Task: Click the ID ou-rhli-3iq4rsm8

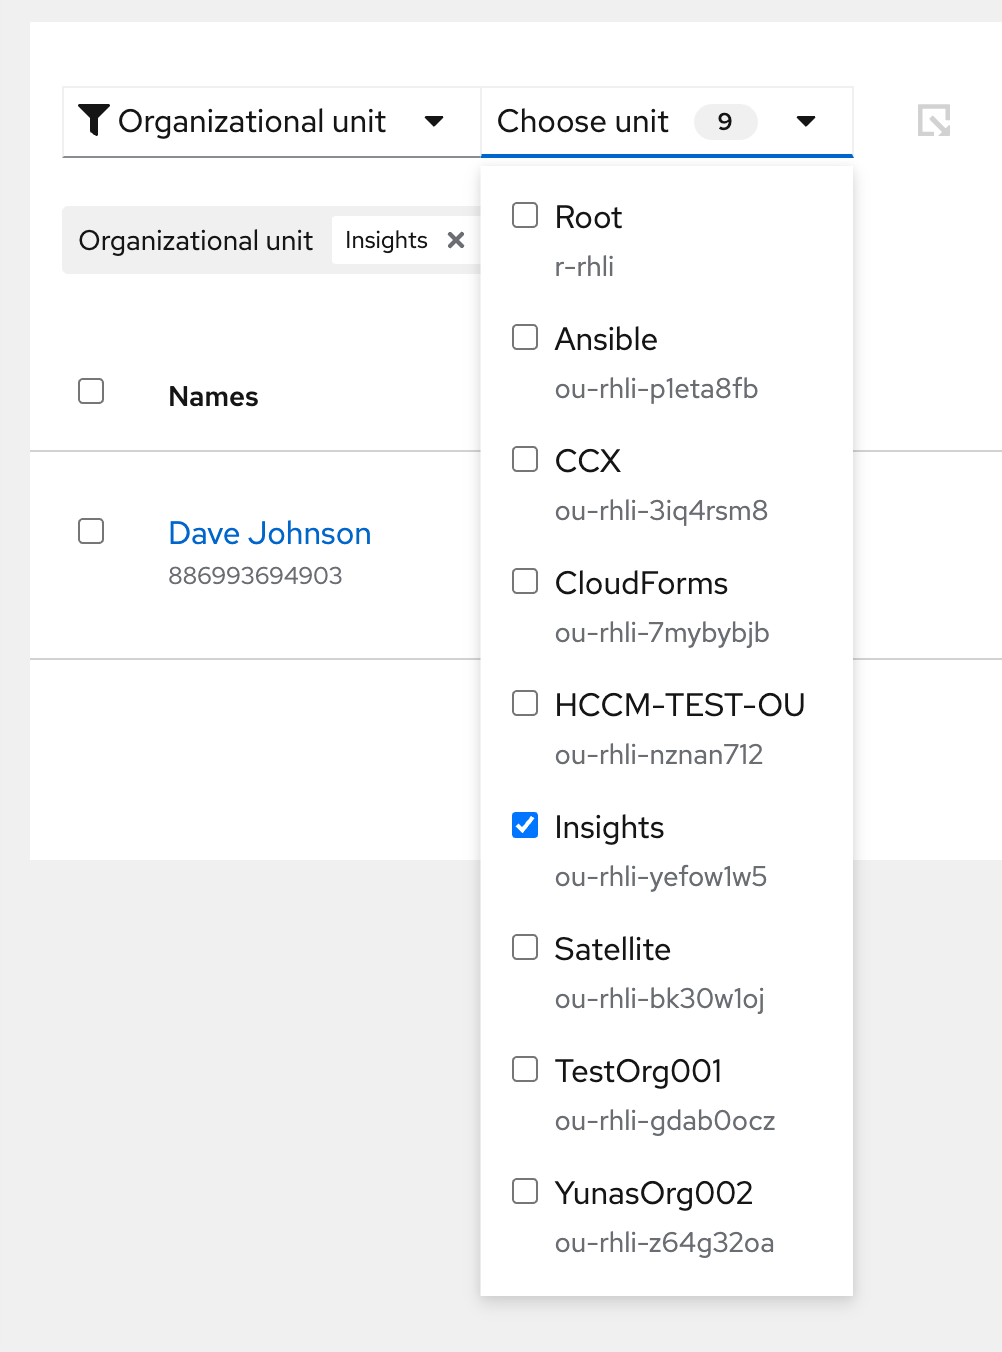Action: [x=661, y=511]
